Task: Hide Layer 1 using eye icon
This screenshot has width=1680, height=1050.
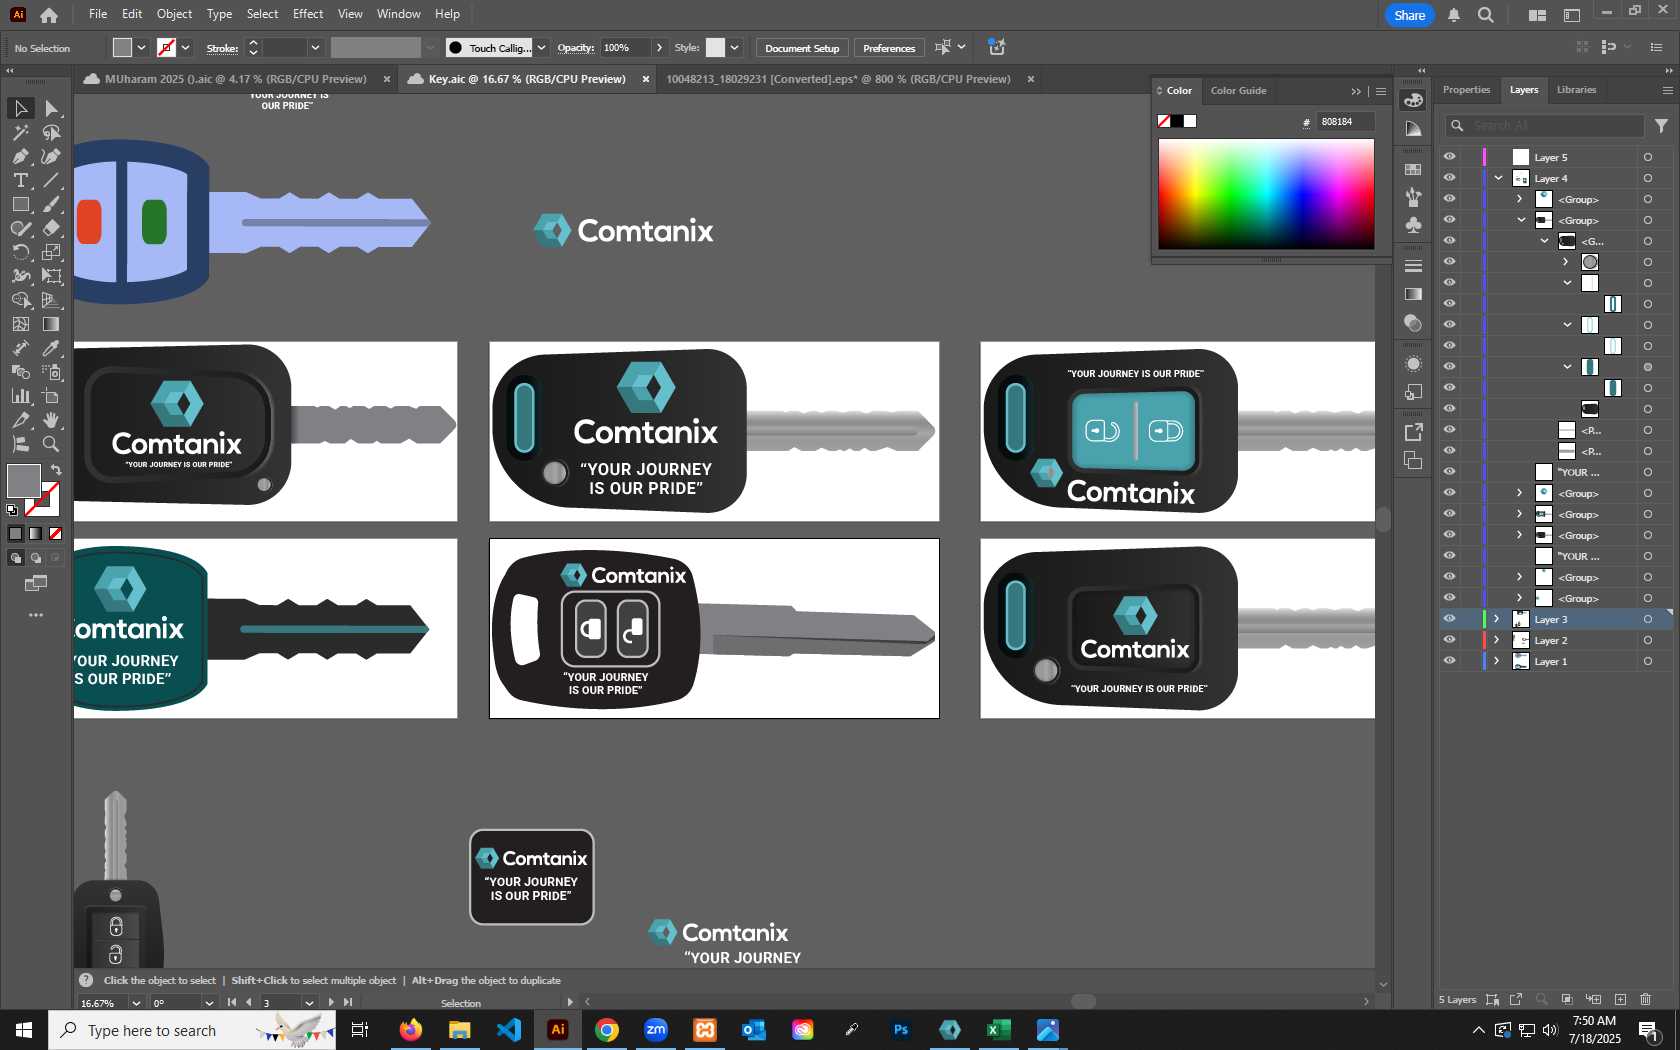Action: [1449, 661]
